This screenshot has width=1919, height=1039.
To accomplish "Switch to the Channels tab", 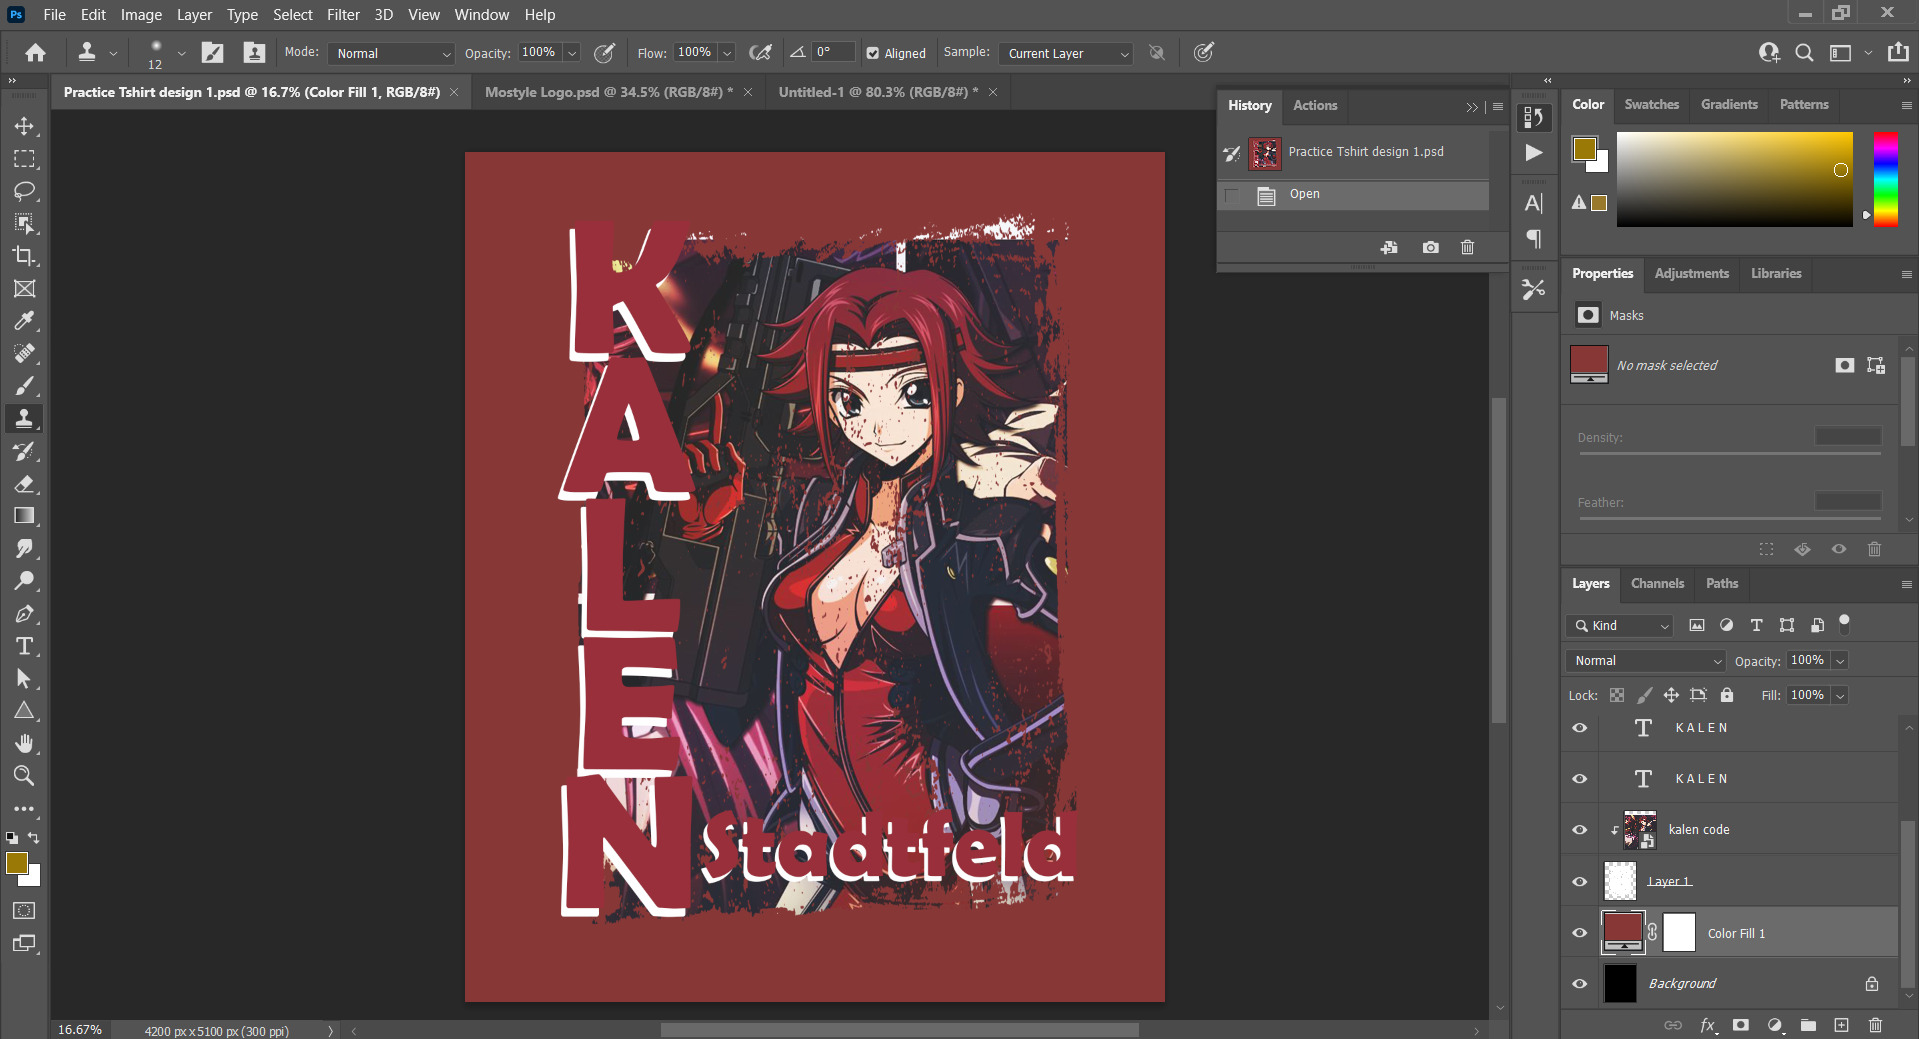I will coord(1657,583).
